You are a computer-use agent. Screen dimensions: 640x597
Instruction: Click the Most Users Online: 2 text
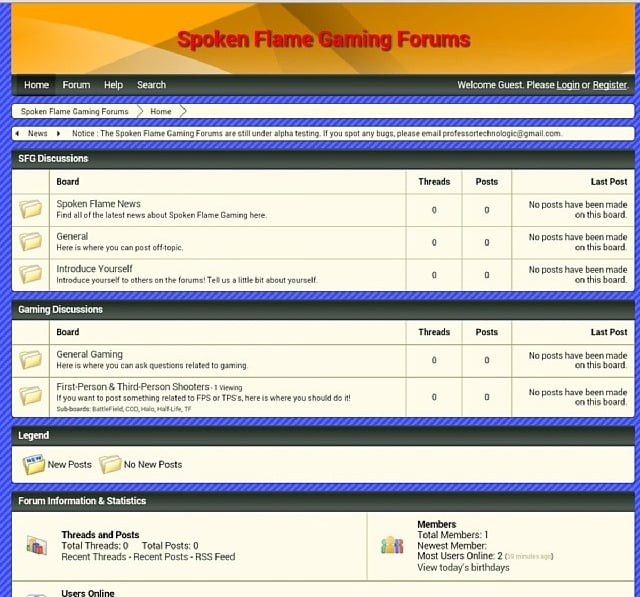(x=460, y=556)
